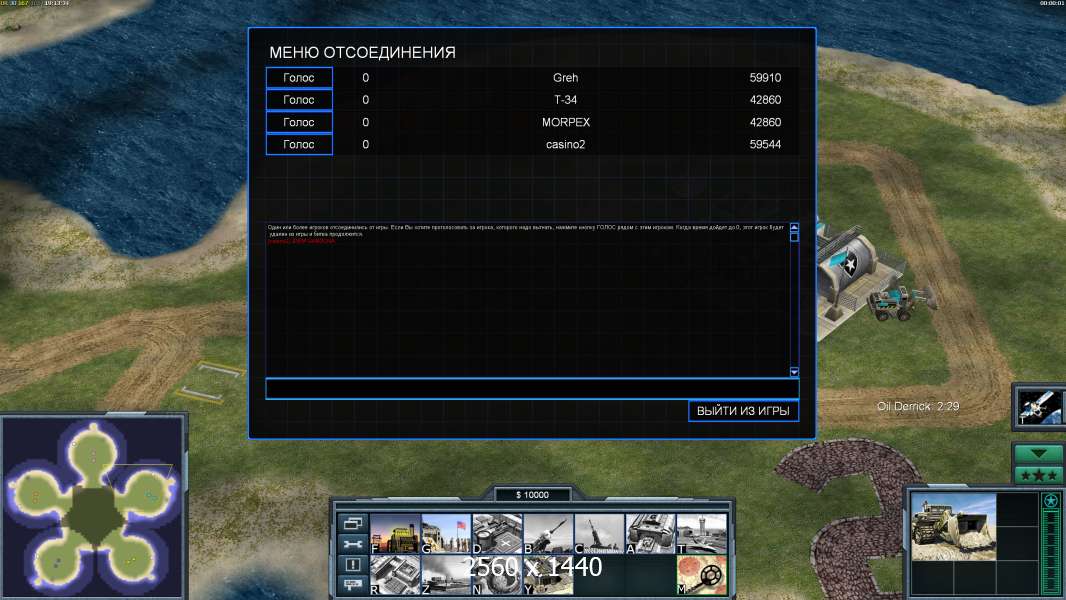Viewport: 1066px width, 600px height.
Task: Open general's powers three-star button
Action: click(1038, 475)
